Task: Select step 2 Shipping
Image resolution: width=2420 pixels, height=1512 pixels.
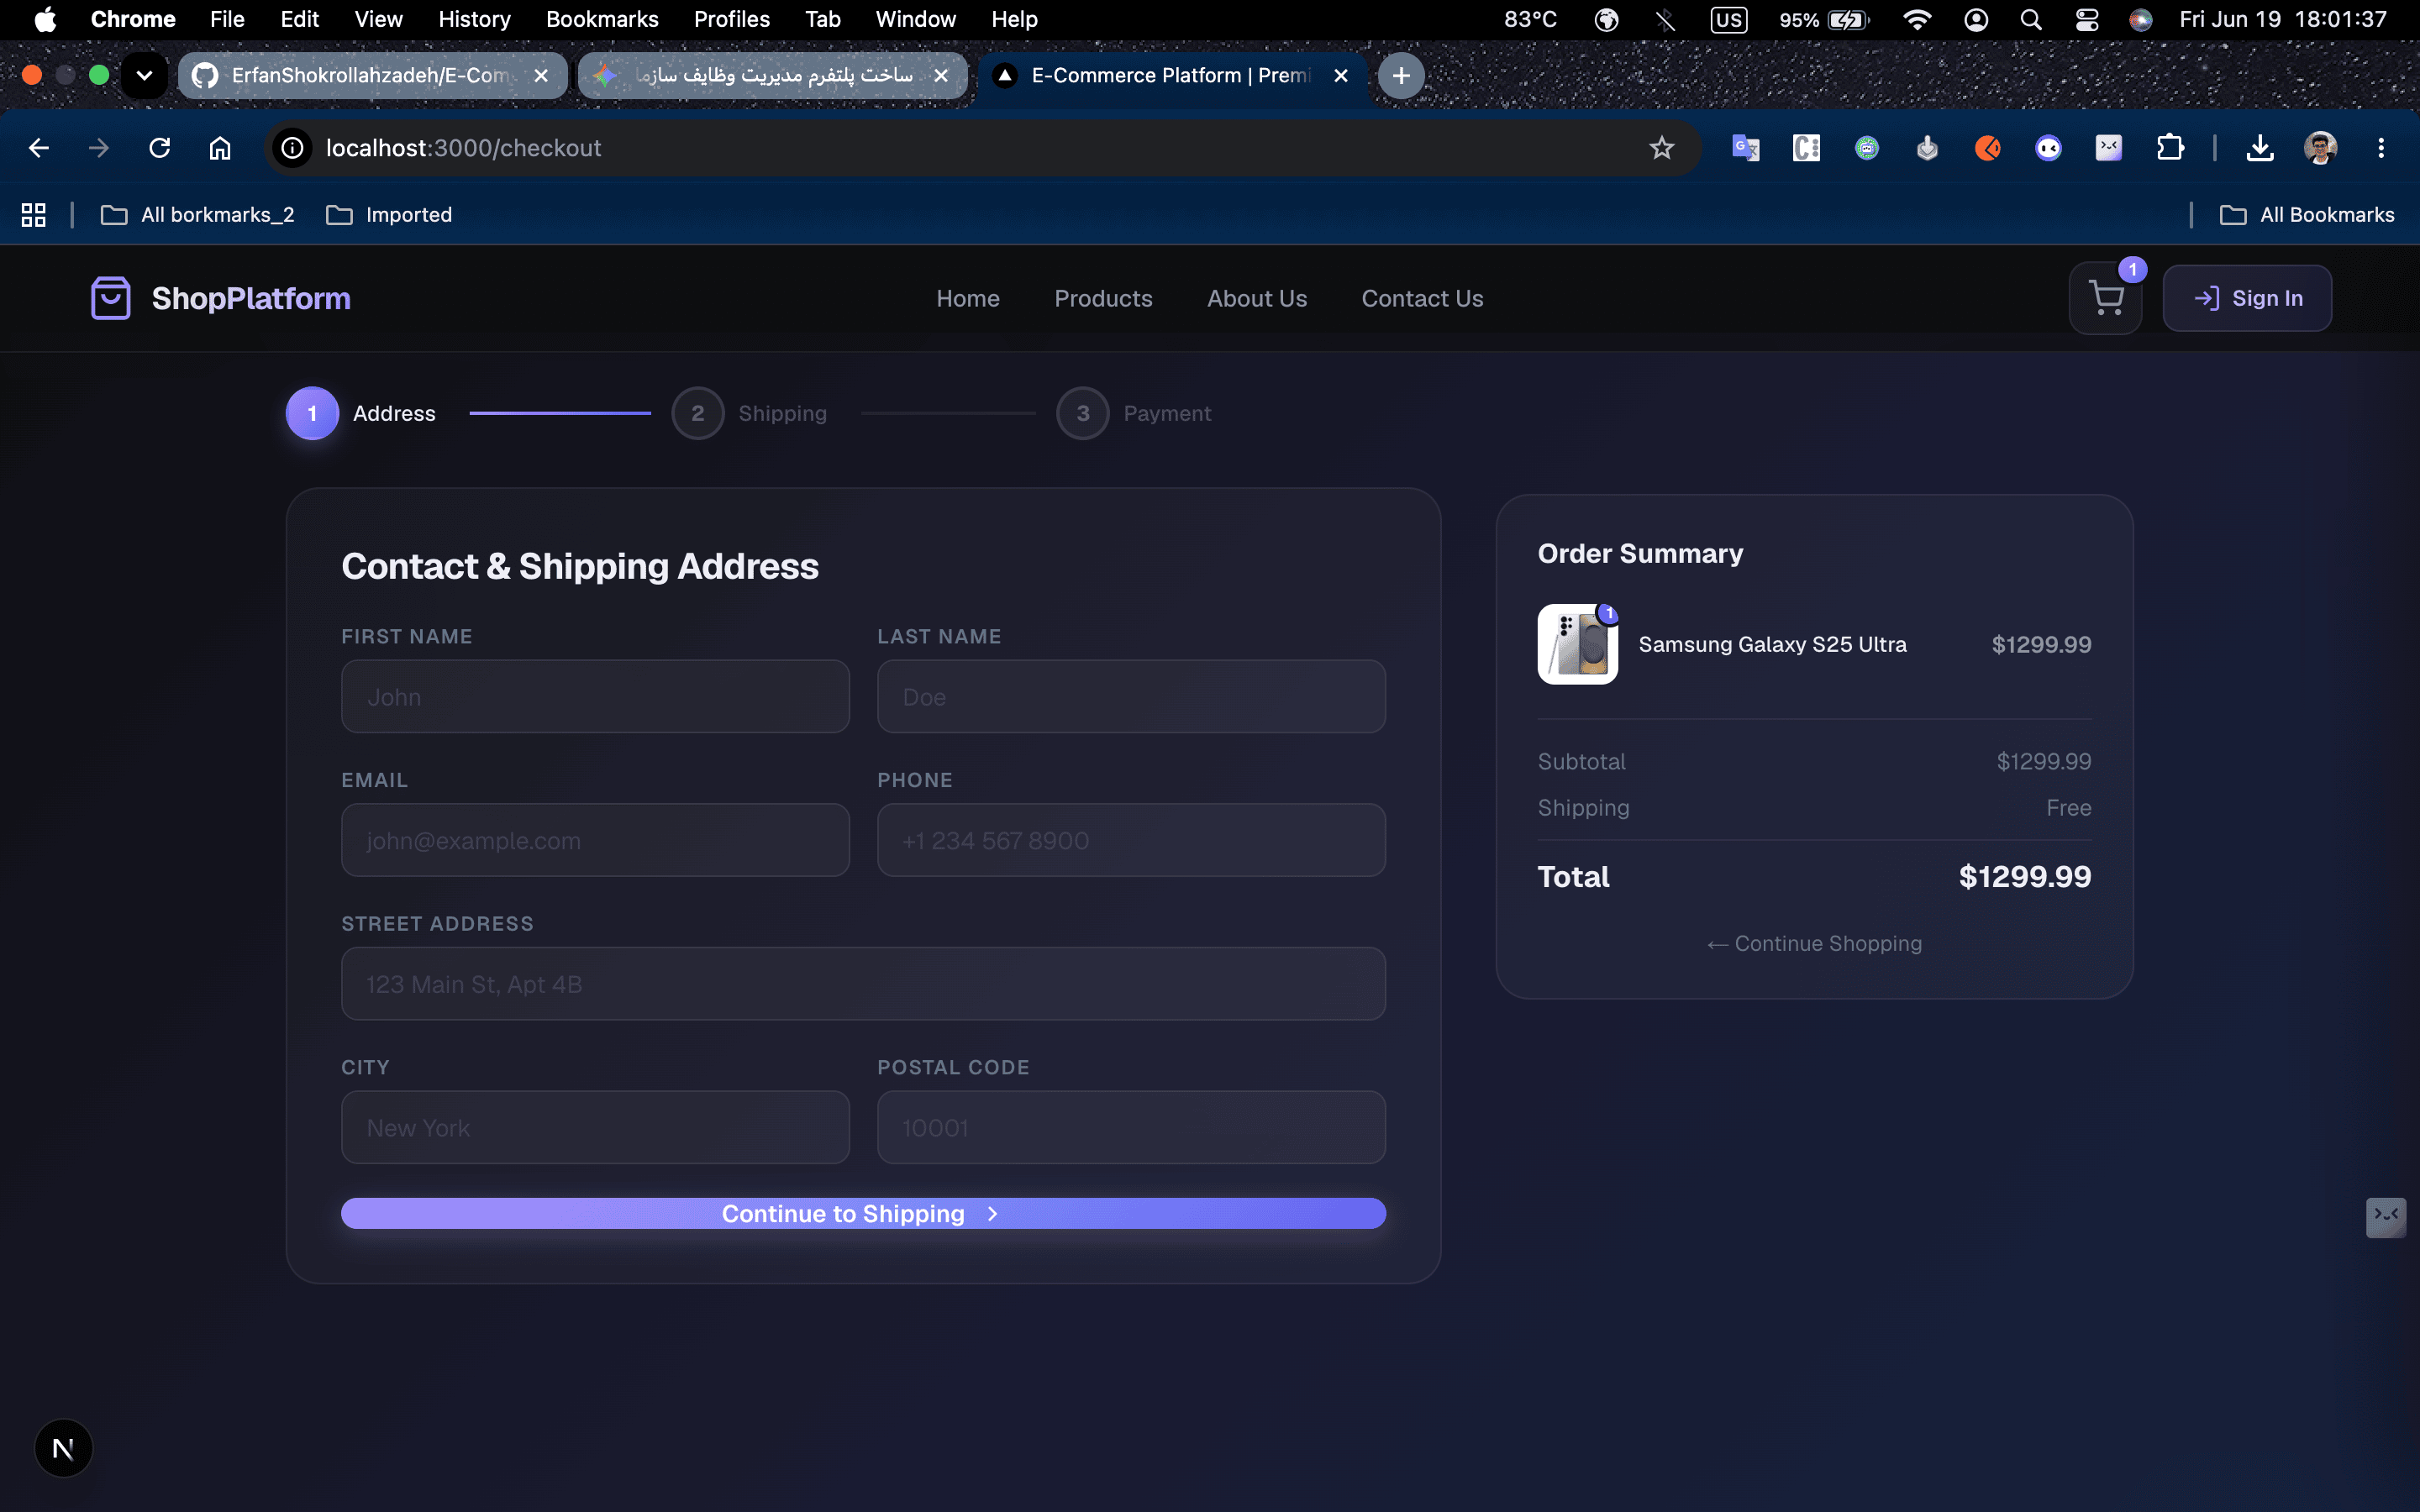Action: pos(749,413)
